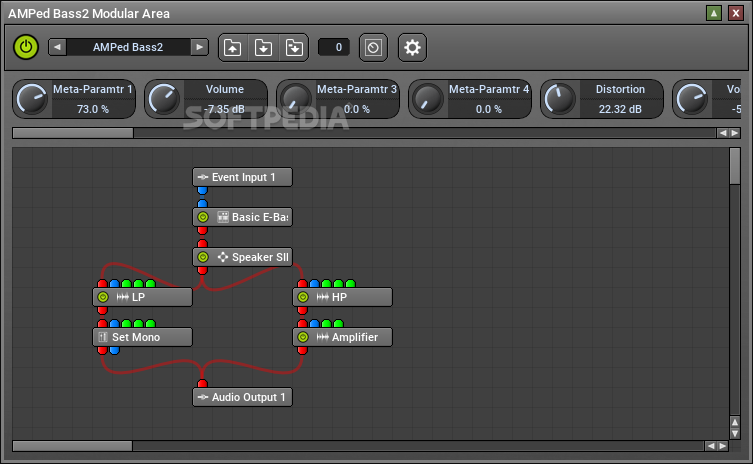Select the Basic E-Bass module

(x=243, y=217)
